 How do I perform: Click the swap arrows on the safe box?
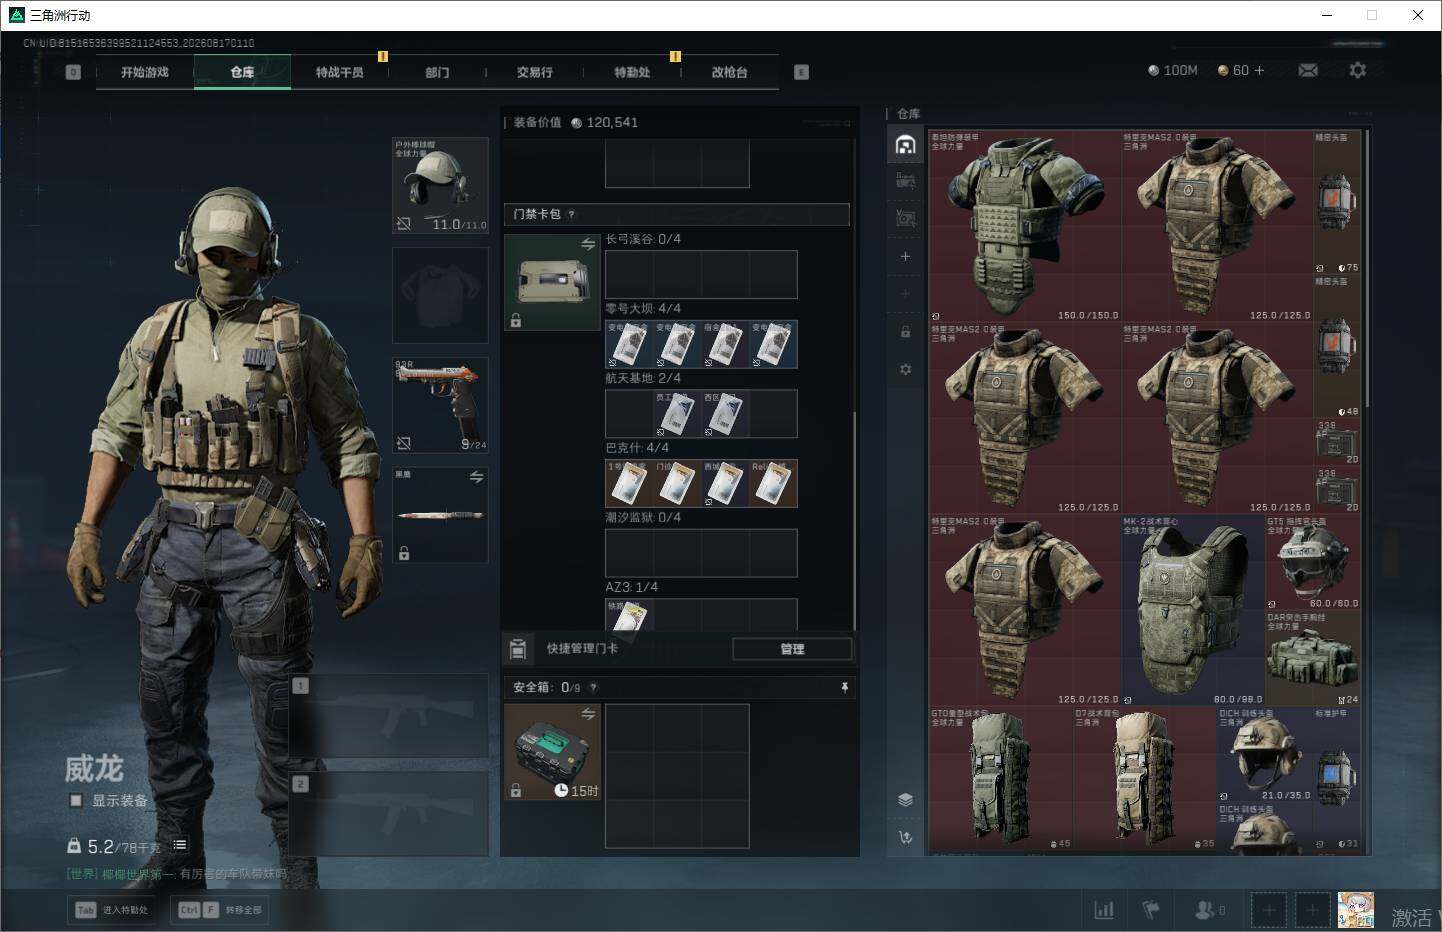(588, 714)
